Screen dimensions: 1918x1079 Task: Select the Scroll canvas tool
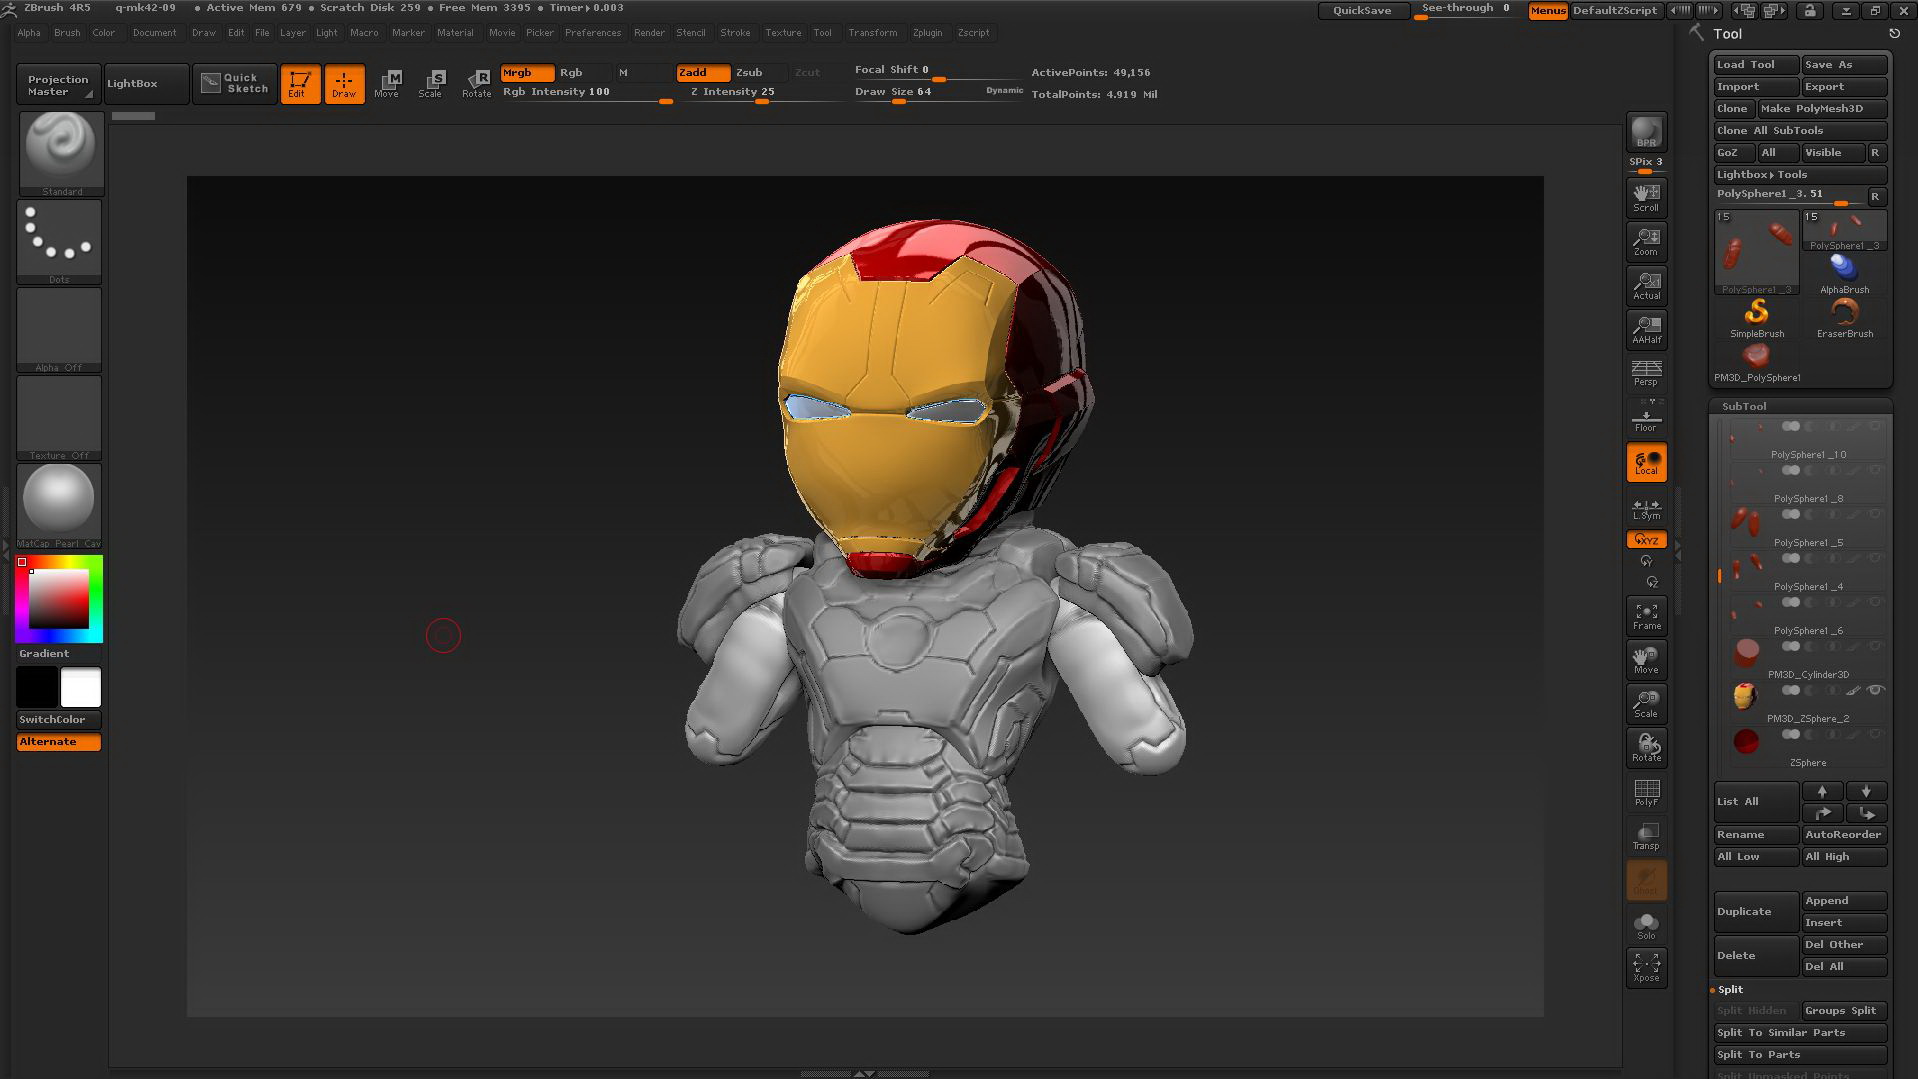[x=1646, y=197]
